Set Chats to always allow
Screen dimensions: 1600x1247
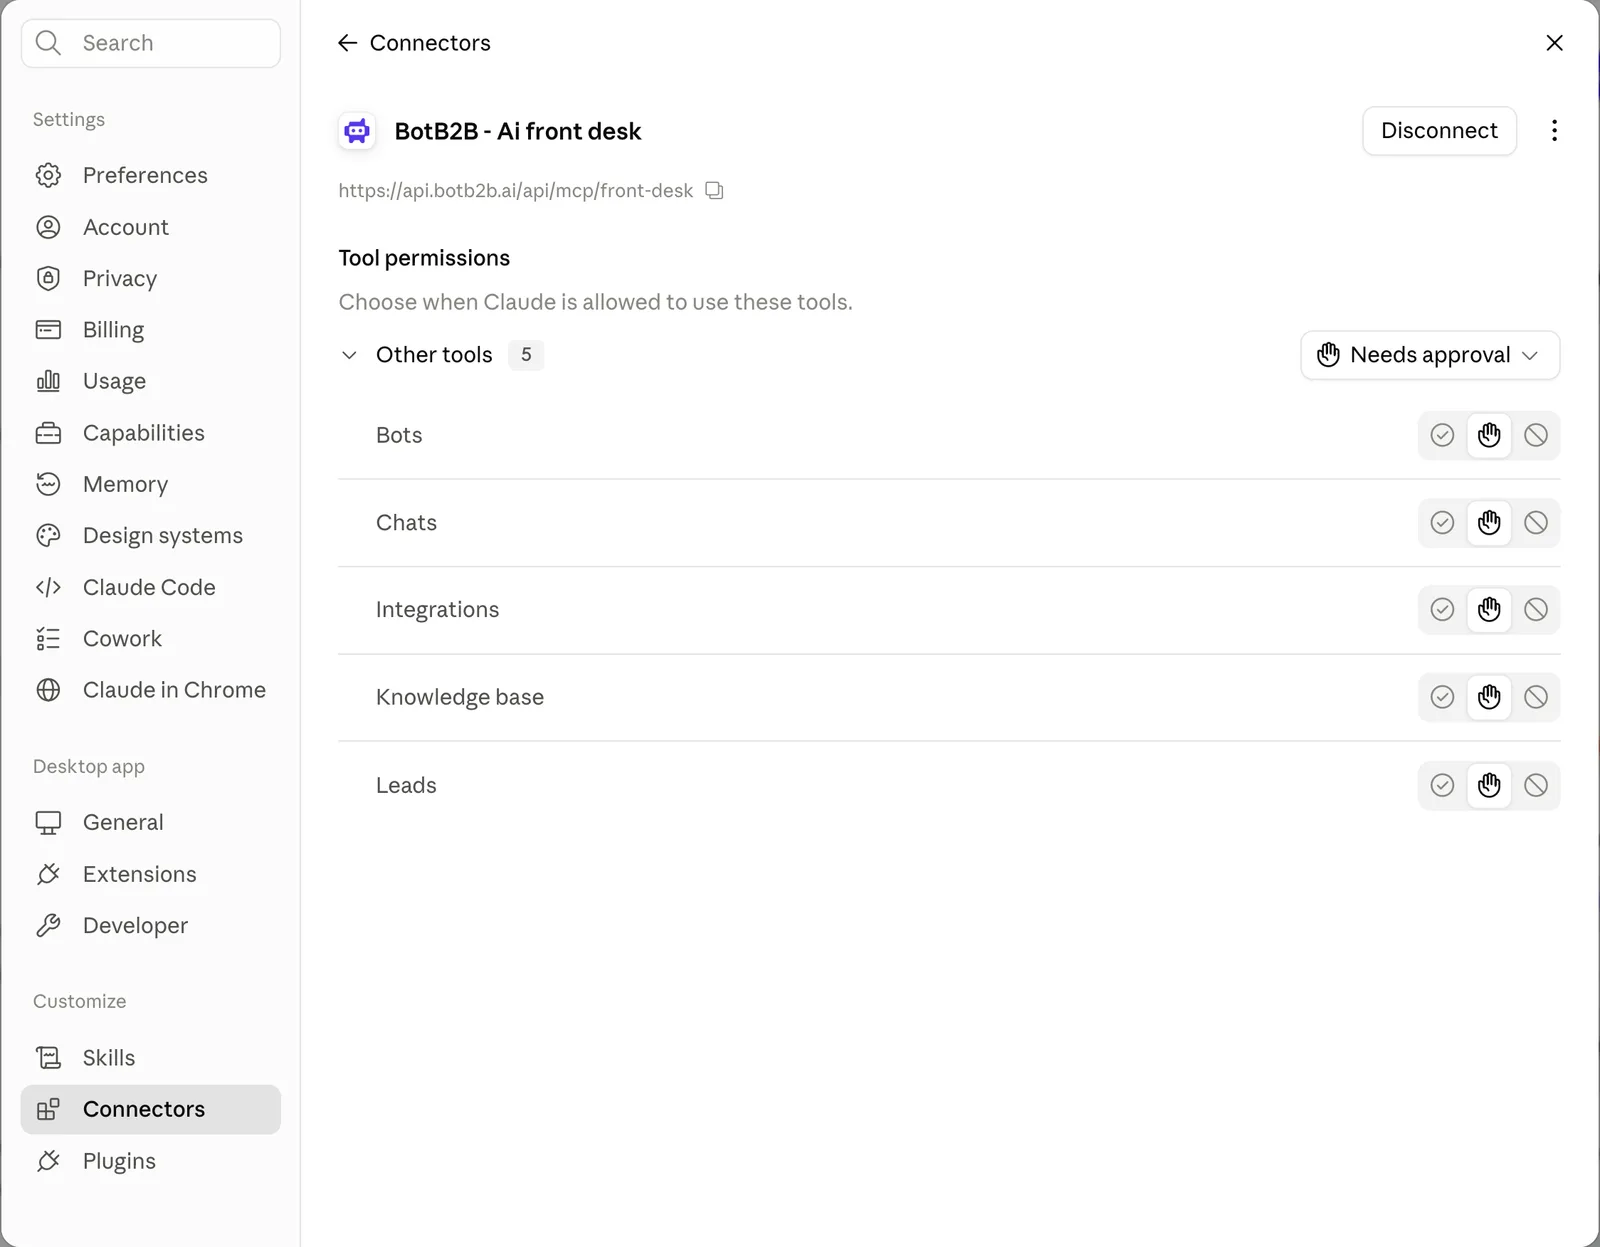pos(1442,522)
